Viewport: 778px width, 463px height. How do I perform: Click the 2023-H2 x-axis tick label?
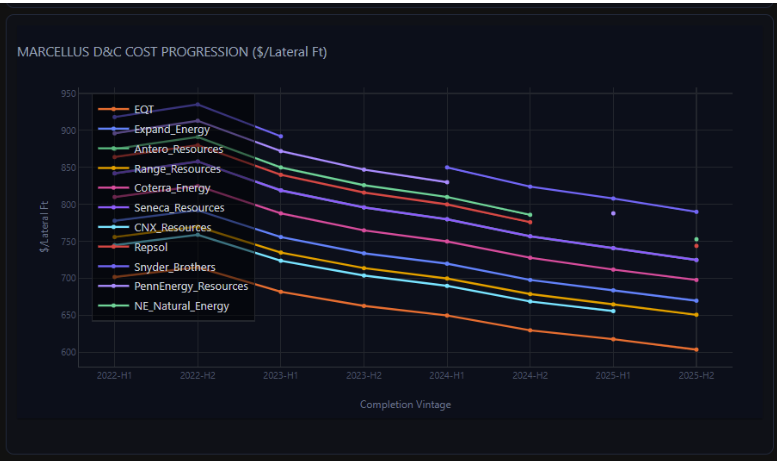coord(363,375)
